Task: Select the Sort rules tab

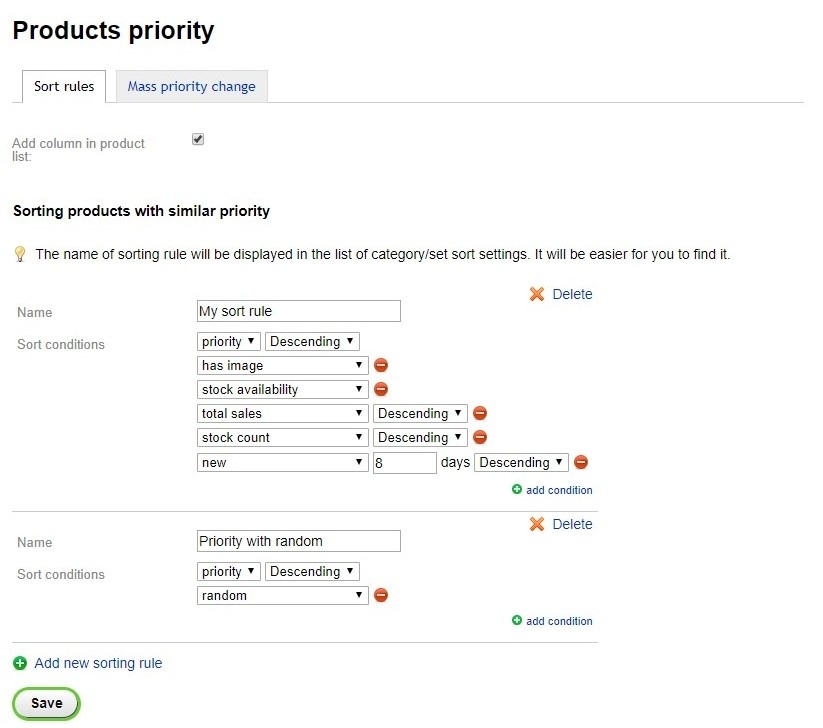Action: 64,87
